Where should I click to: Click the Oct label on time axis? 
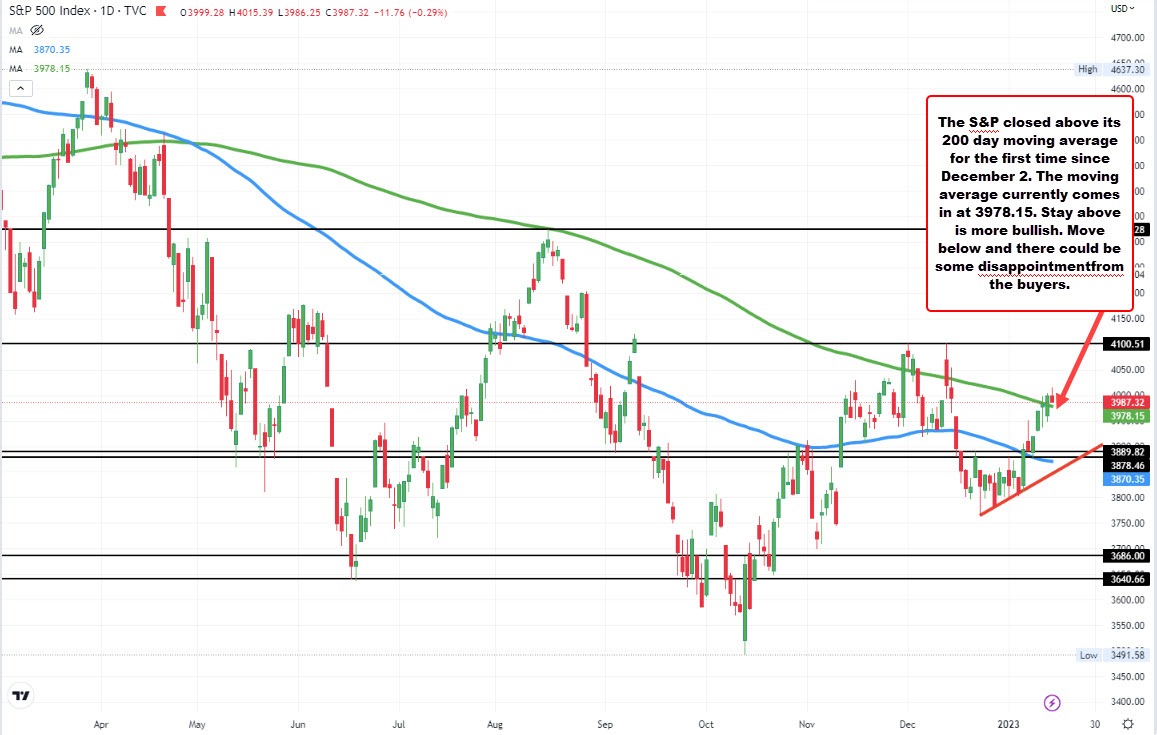[706, 725]
